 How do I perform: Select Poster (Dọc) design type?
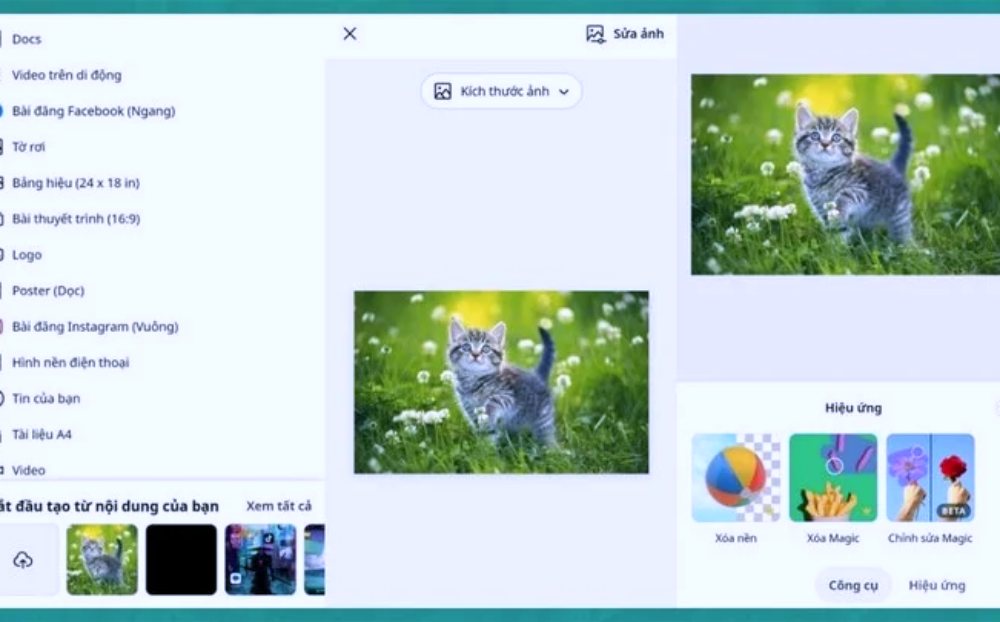pyautogui.click(x=48, y=291)
